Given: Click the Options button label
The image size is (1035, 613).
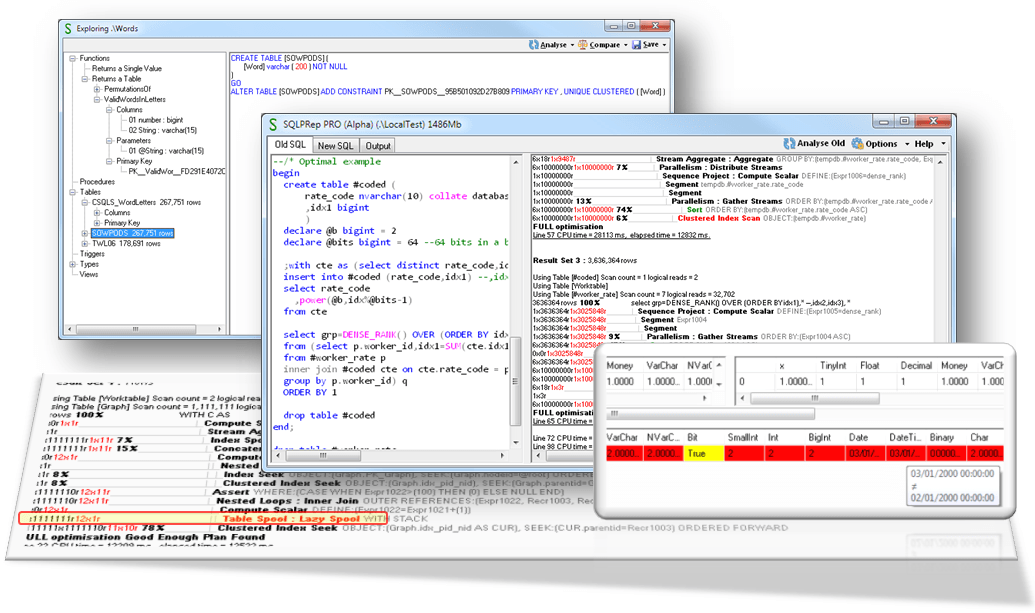Looking at the screenshot, I should pyautogui.click(x=881, y=144).
